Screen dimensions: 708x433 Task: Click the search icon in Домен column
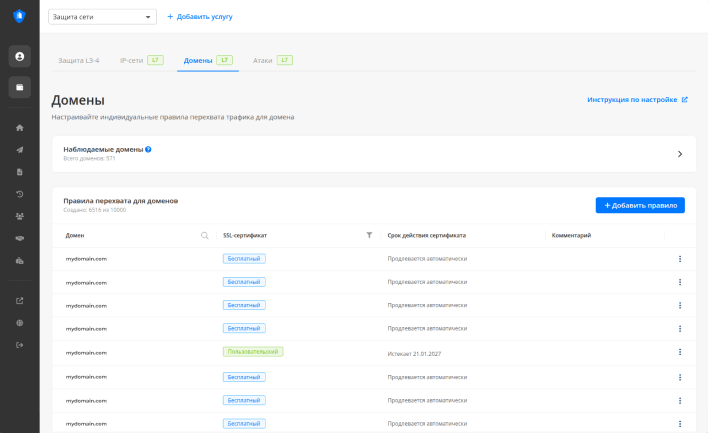click(205, 236)
